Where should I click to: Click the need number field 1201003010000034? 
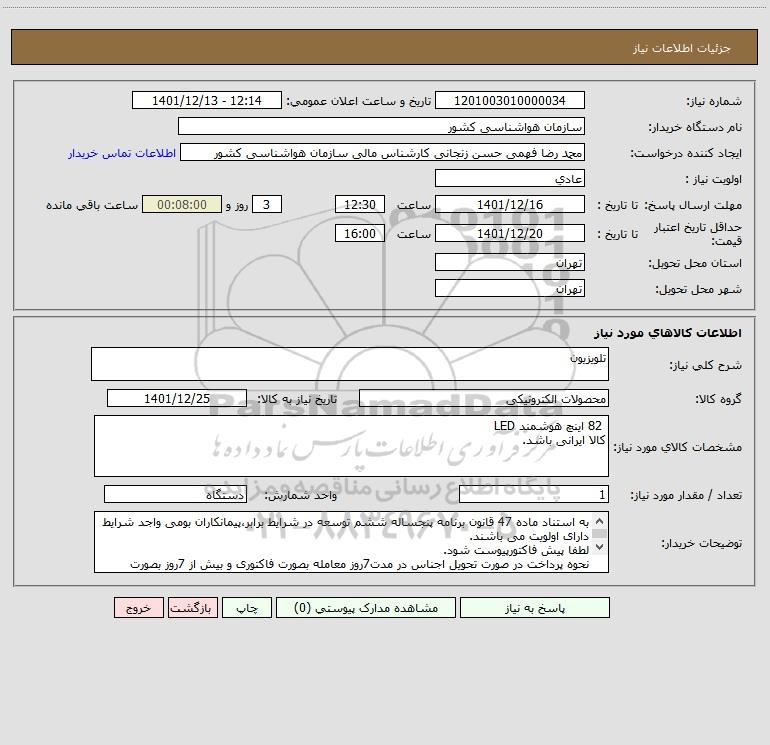510,101
